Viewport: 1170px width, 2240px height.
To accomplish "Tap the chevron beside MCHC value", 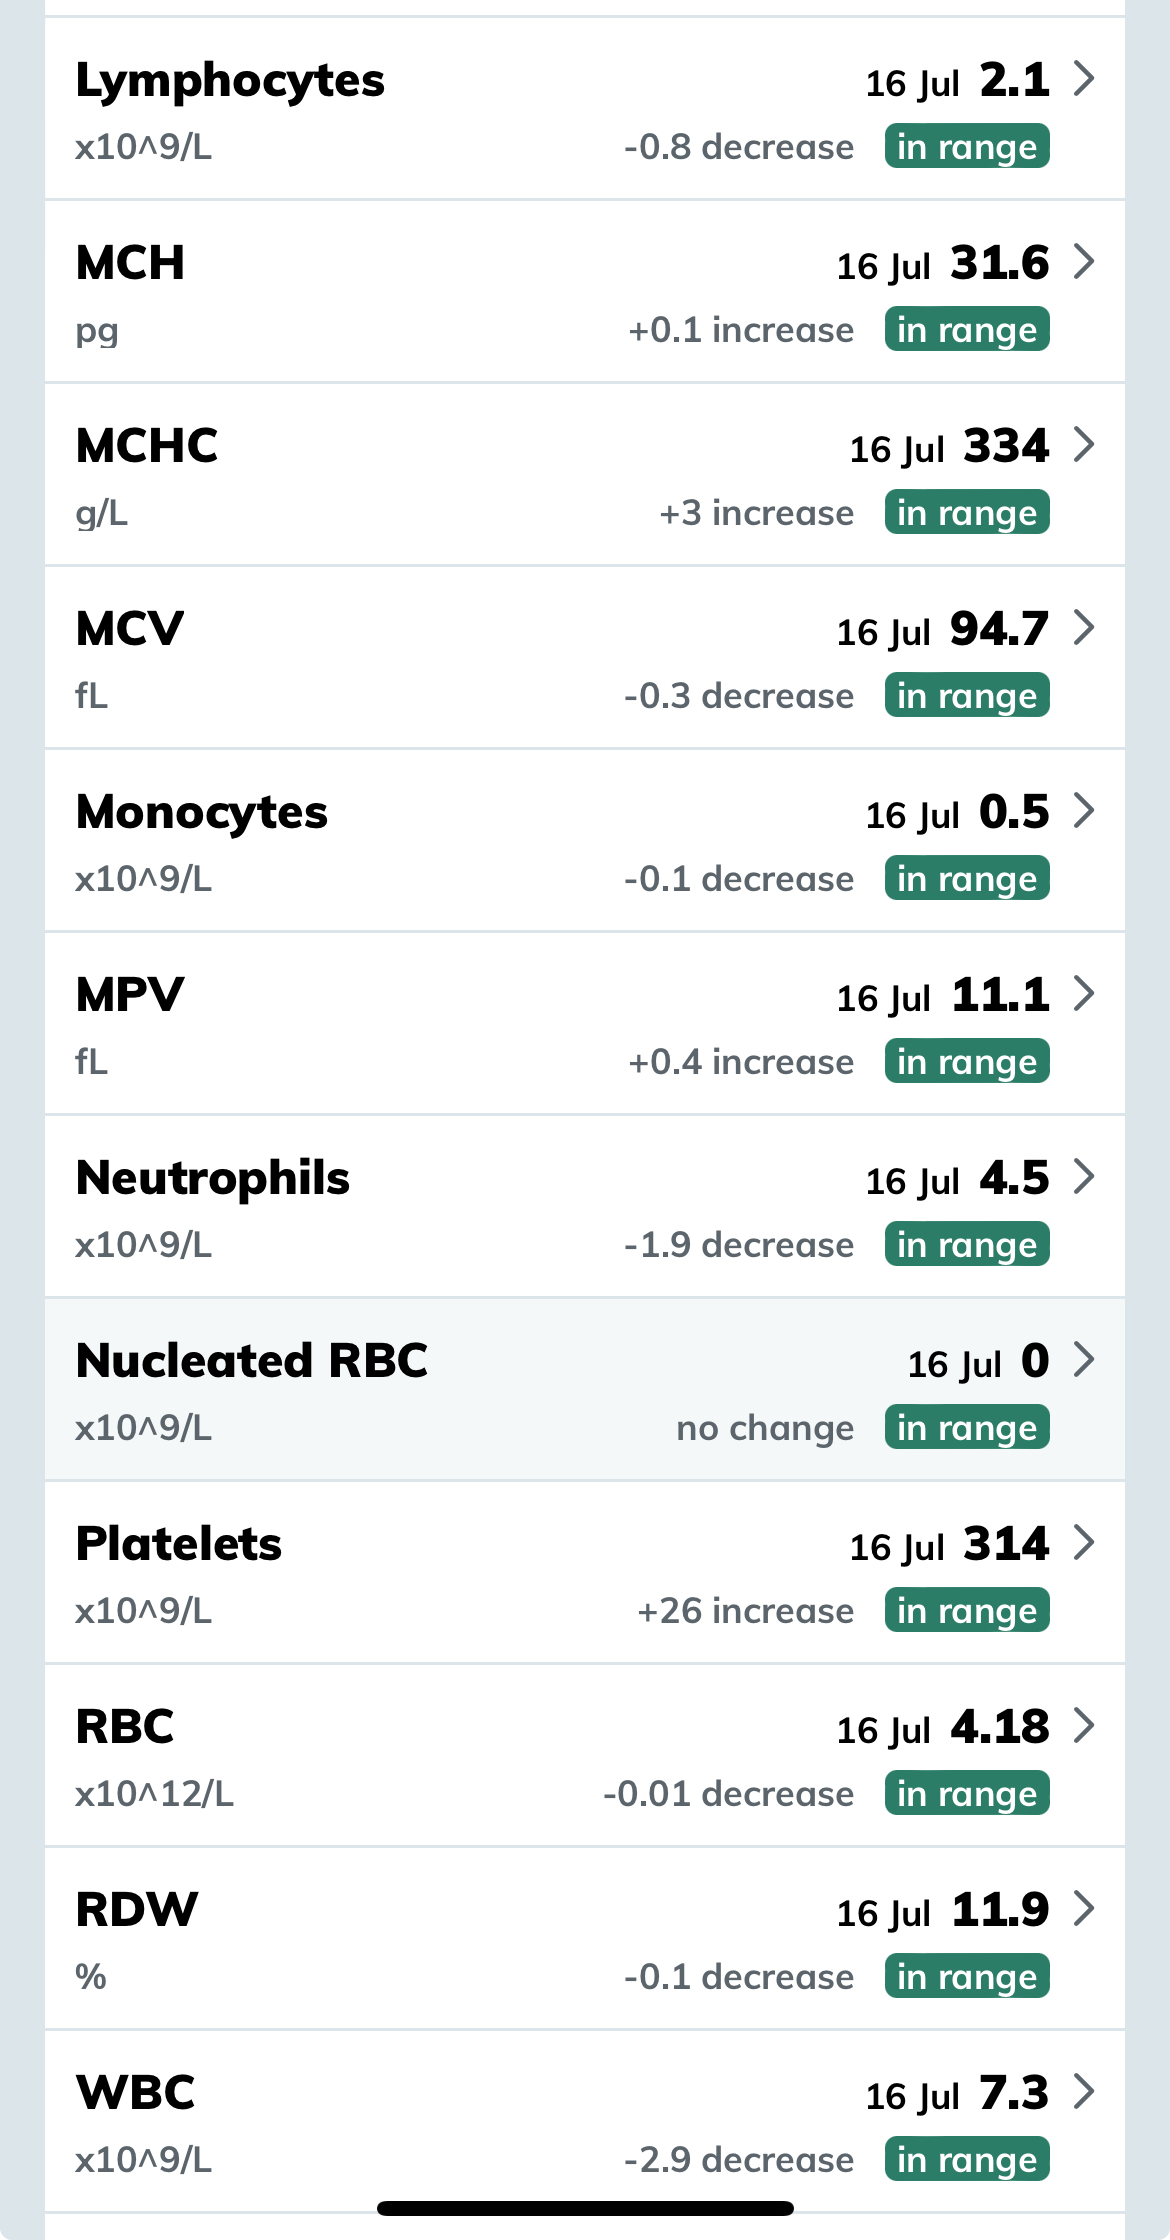I will pos(1084,444).
